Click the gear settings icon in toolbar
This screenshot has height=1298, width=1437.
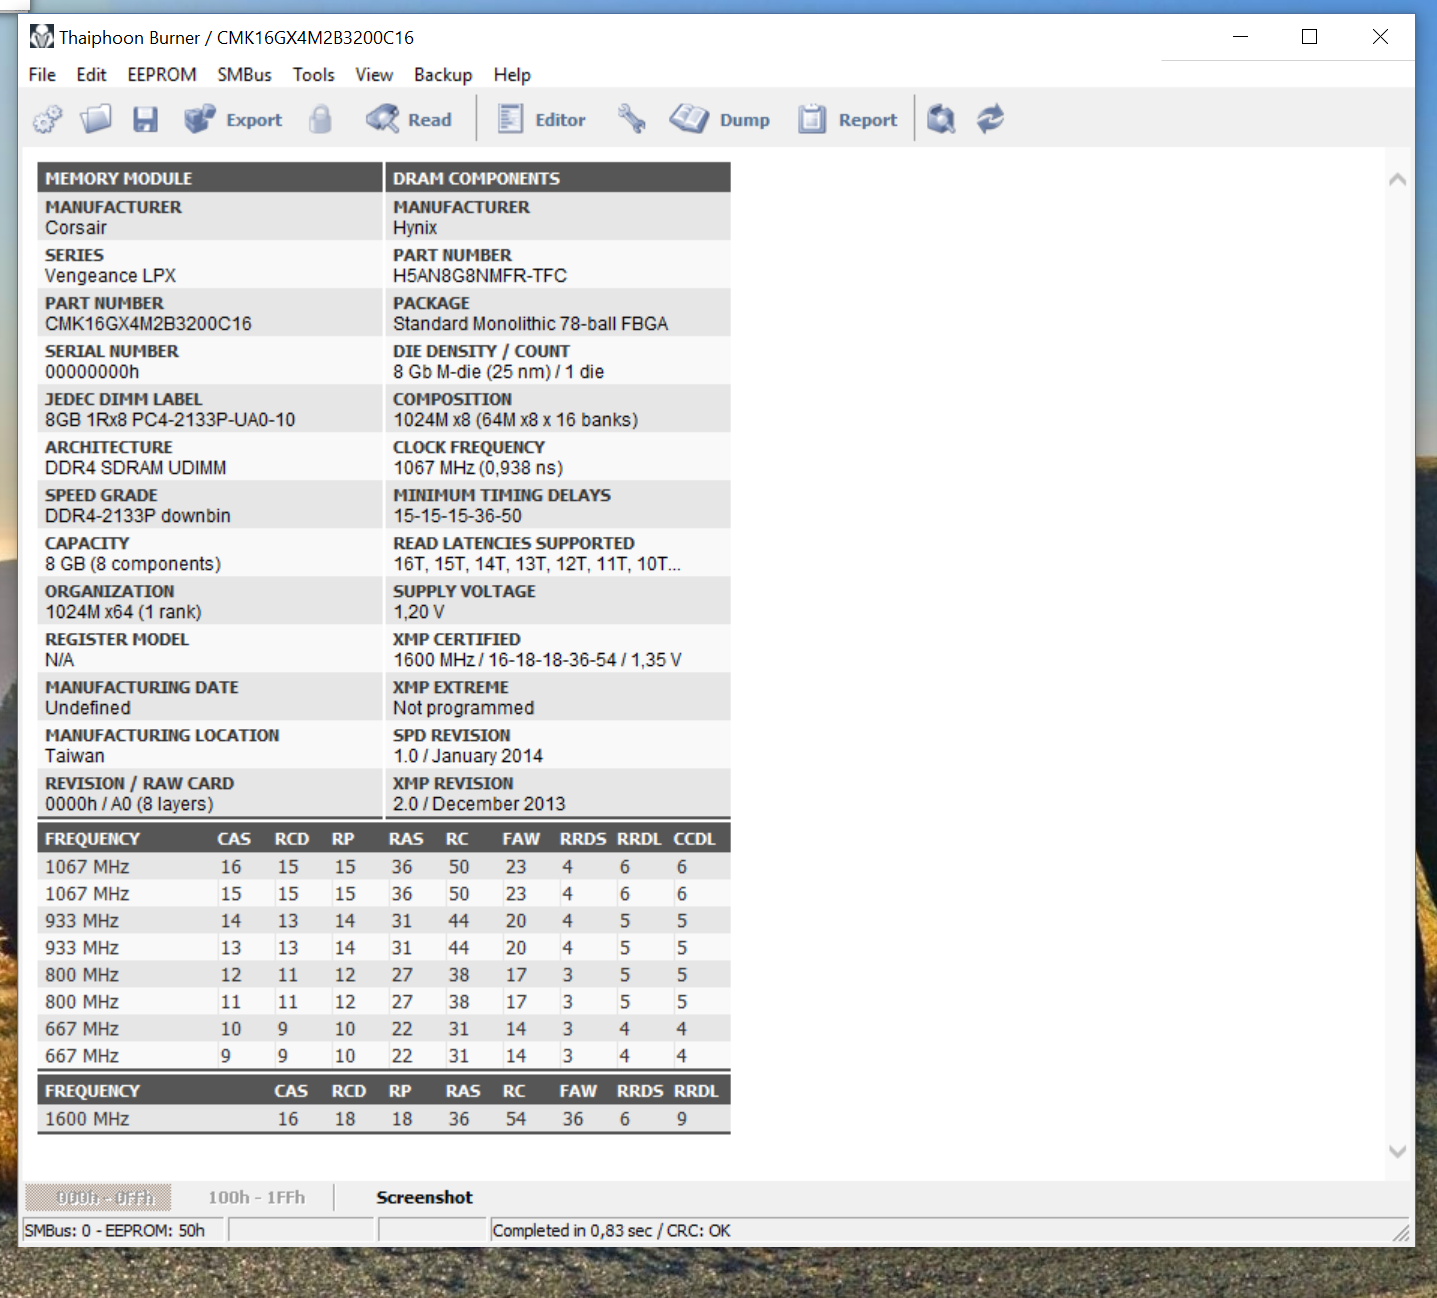pyautogui.click(x=47, y=120)
